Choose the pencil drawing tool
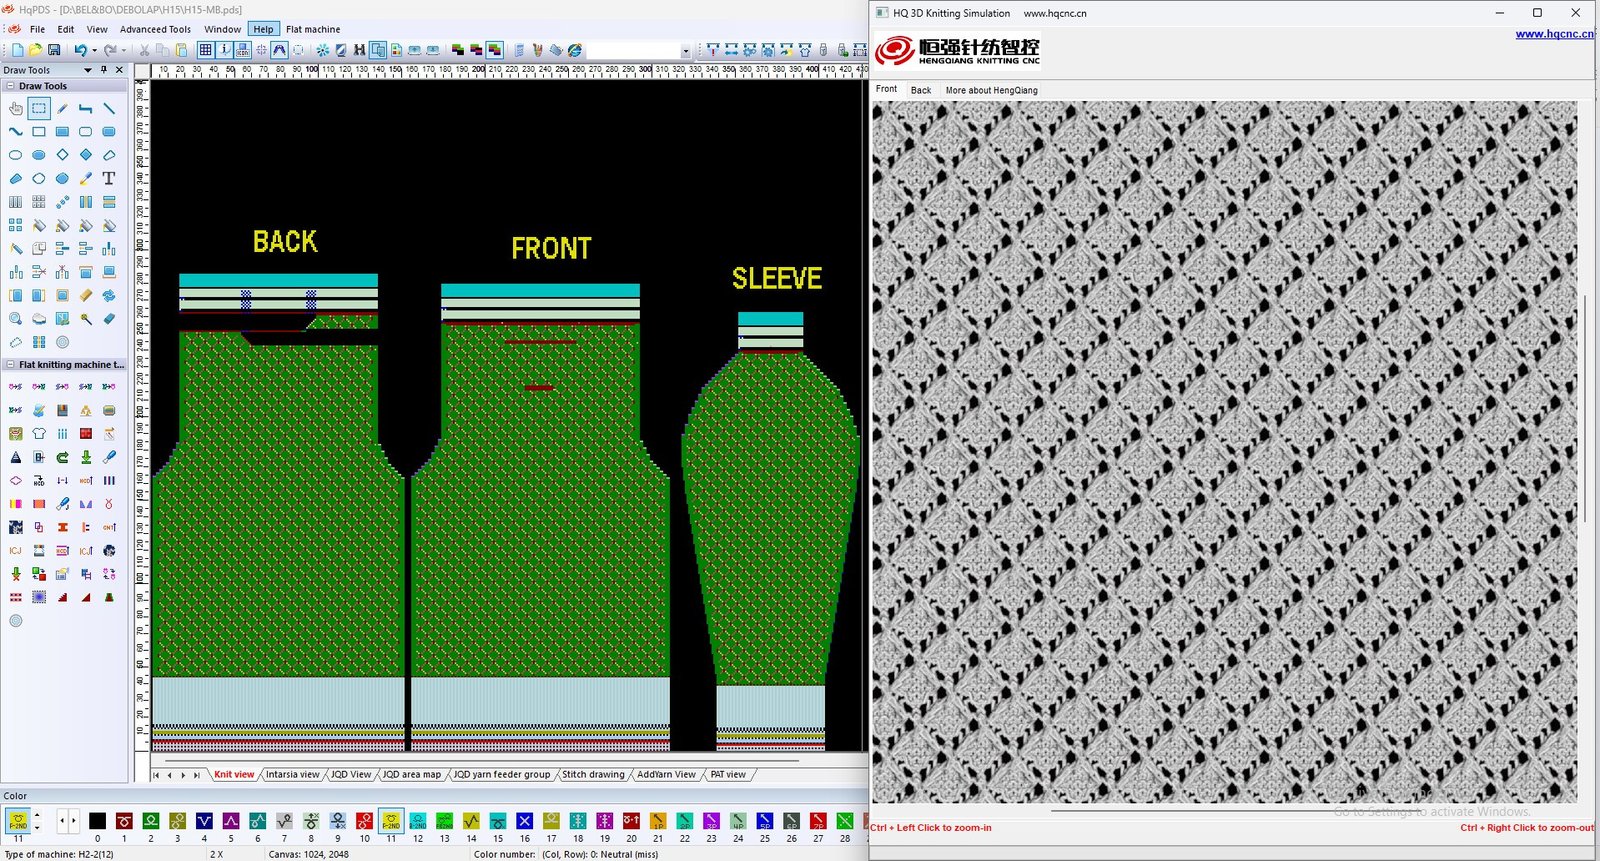Screen dimensions: 1600x861 pyautogui.click(x=62, y=108)
